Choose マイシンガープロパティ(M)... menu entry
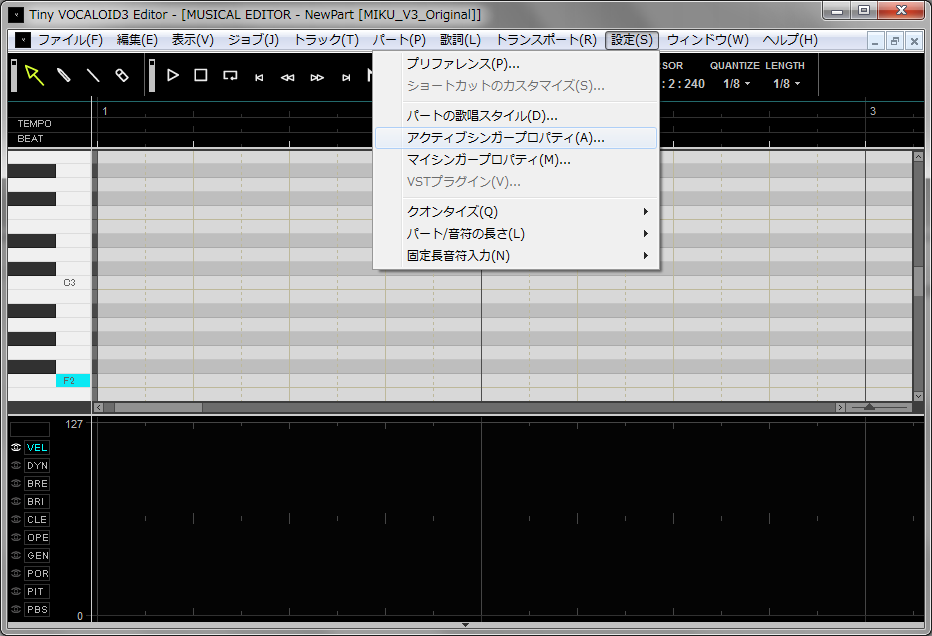 tap(516, 160)
